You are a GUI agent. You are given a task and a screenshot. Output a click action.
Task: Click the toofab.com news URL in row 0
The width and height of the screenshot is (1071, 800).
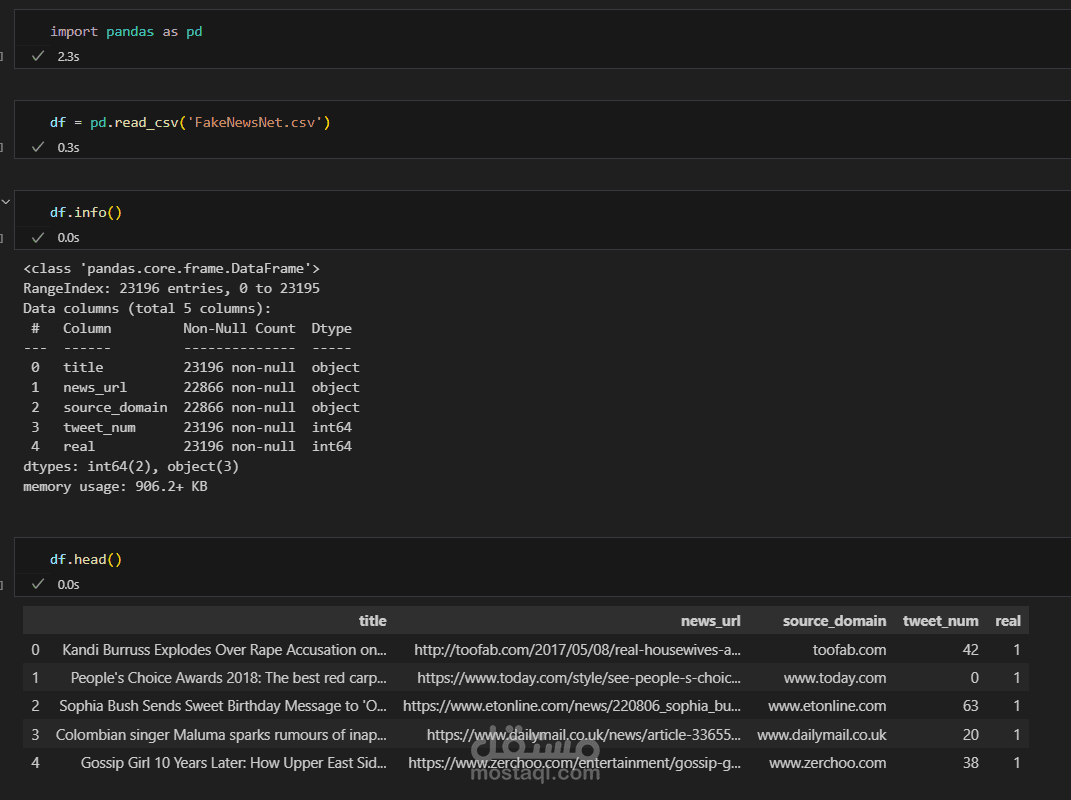point(577,650)
